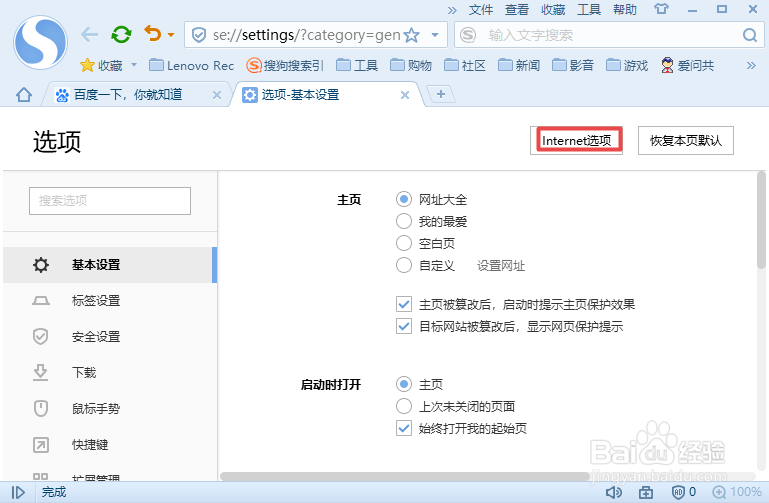769x503 pixels.
Task: Select 主页 under 启动时打开
Action: pos(404,384)
